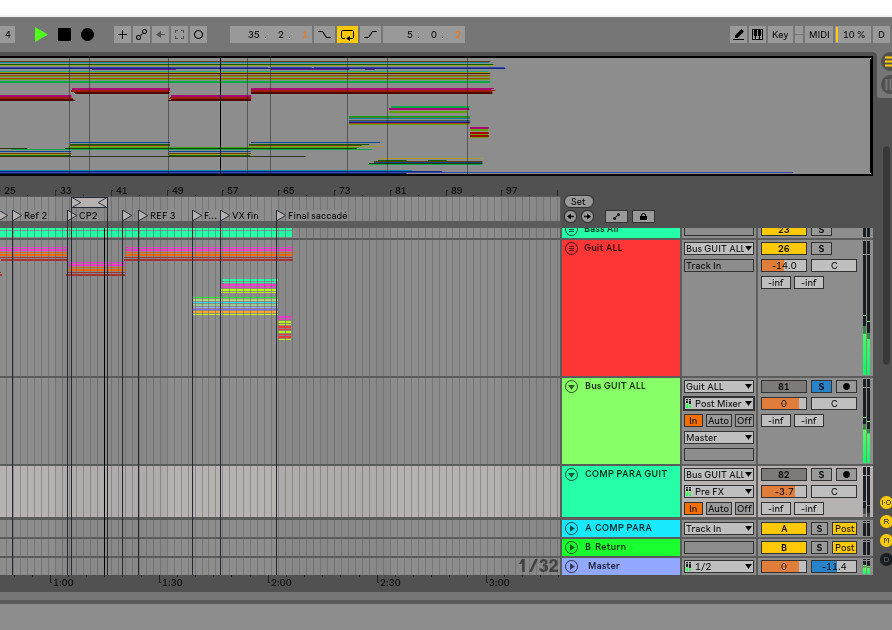Start playback with the green Play button
The height and width of the screenshot is (630, 892).
click(40, 35)
